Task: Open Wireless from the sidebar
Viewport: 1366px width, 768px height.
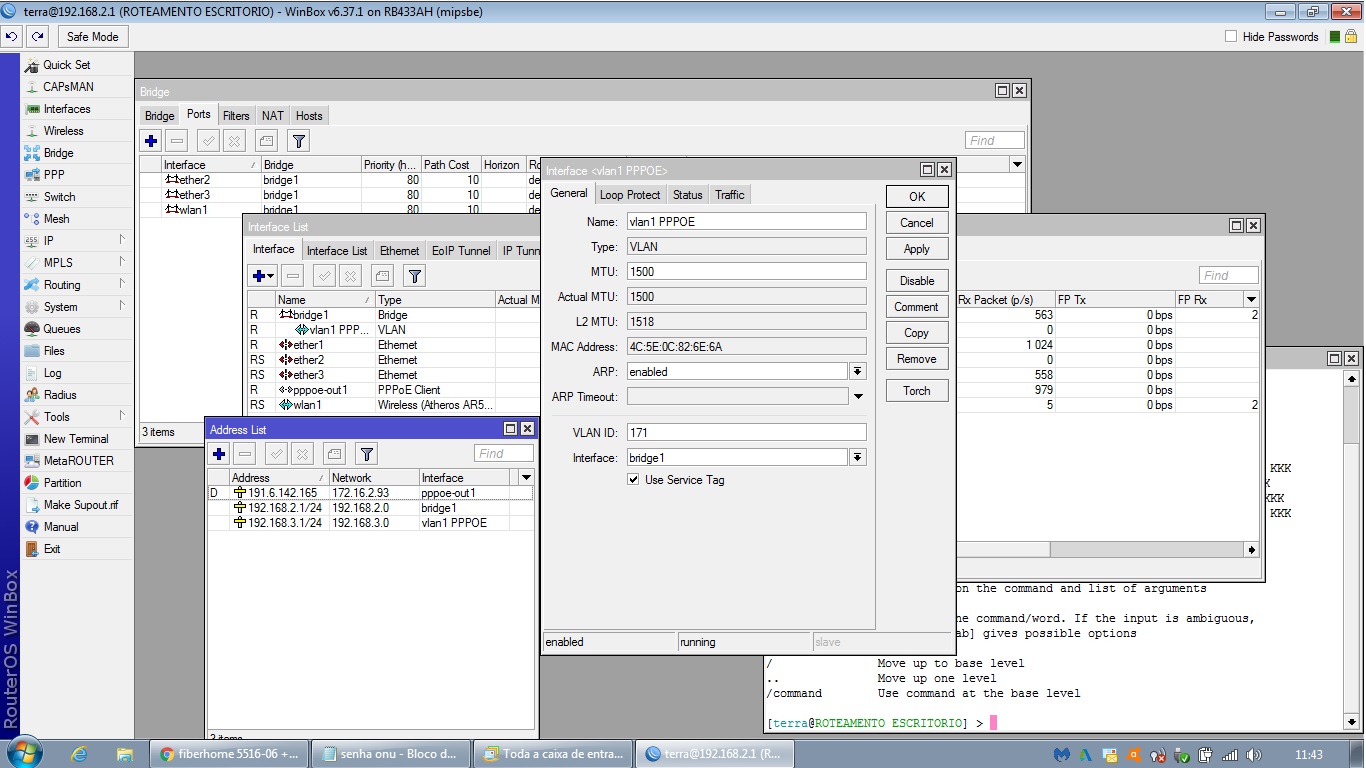Action: pyautogui.click(x=63, y=131)
